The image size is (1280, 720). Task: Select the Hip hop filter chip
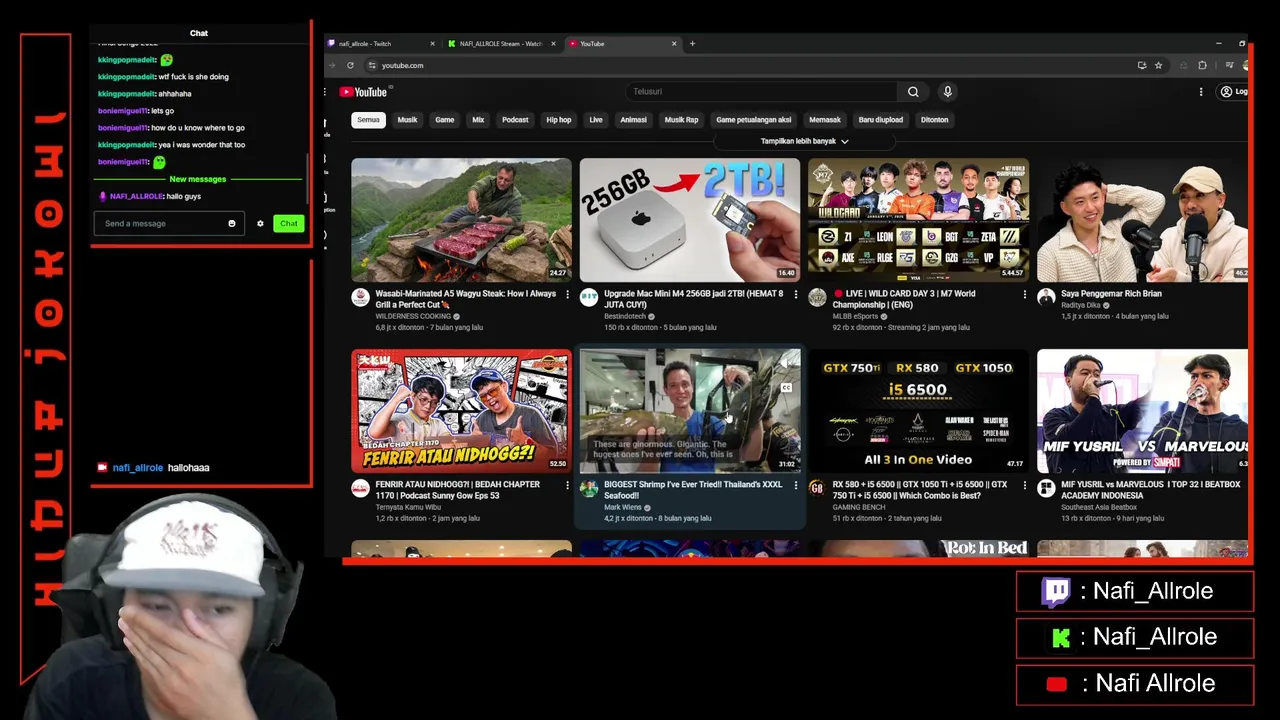click(559, 120)
